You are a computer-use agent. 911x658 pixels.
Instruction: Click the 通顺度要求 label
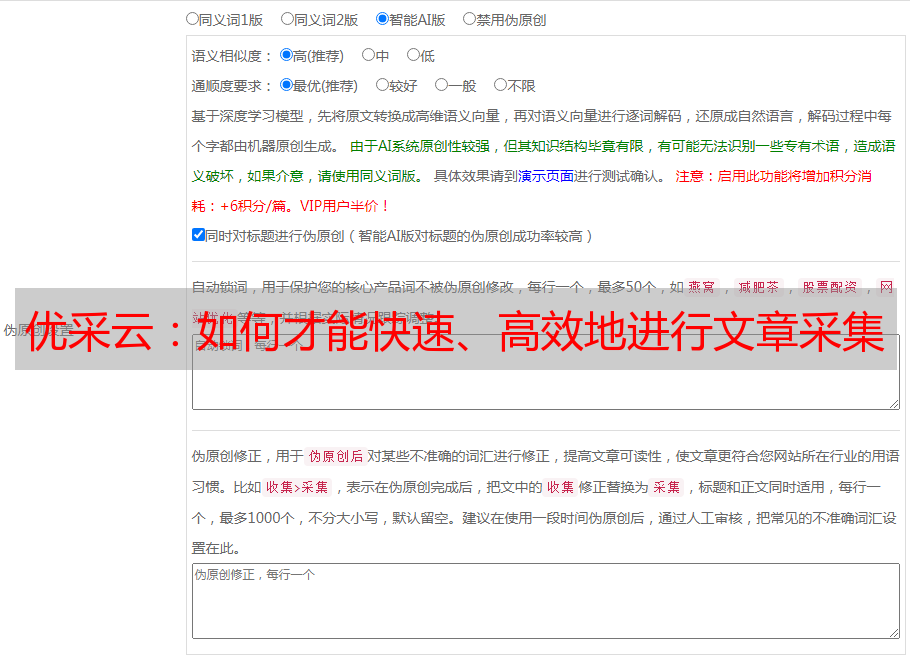231,87
